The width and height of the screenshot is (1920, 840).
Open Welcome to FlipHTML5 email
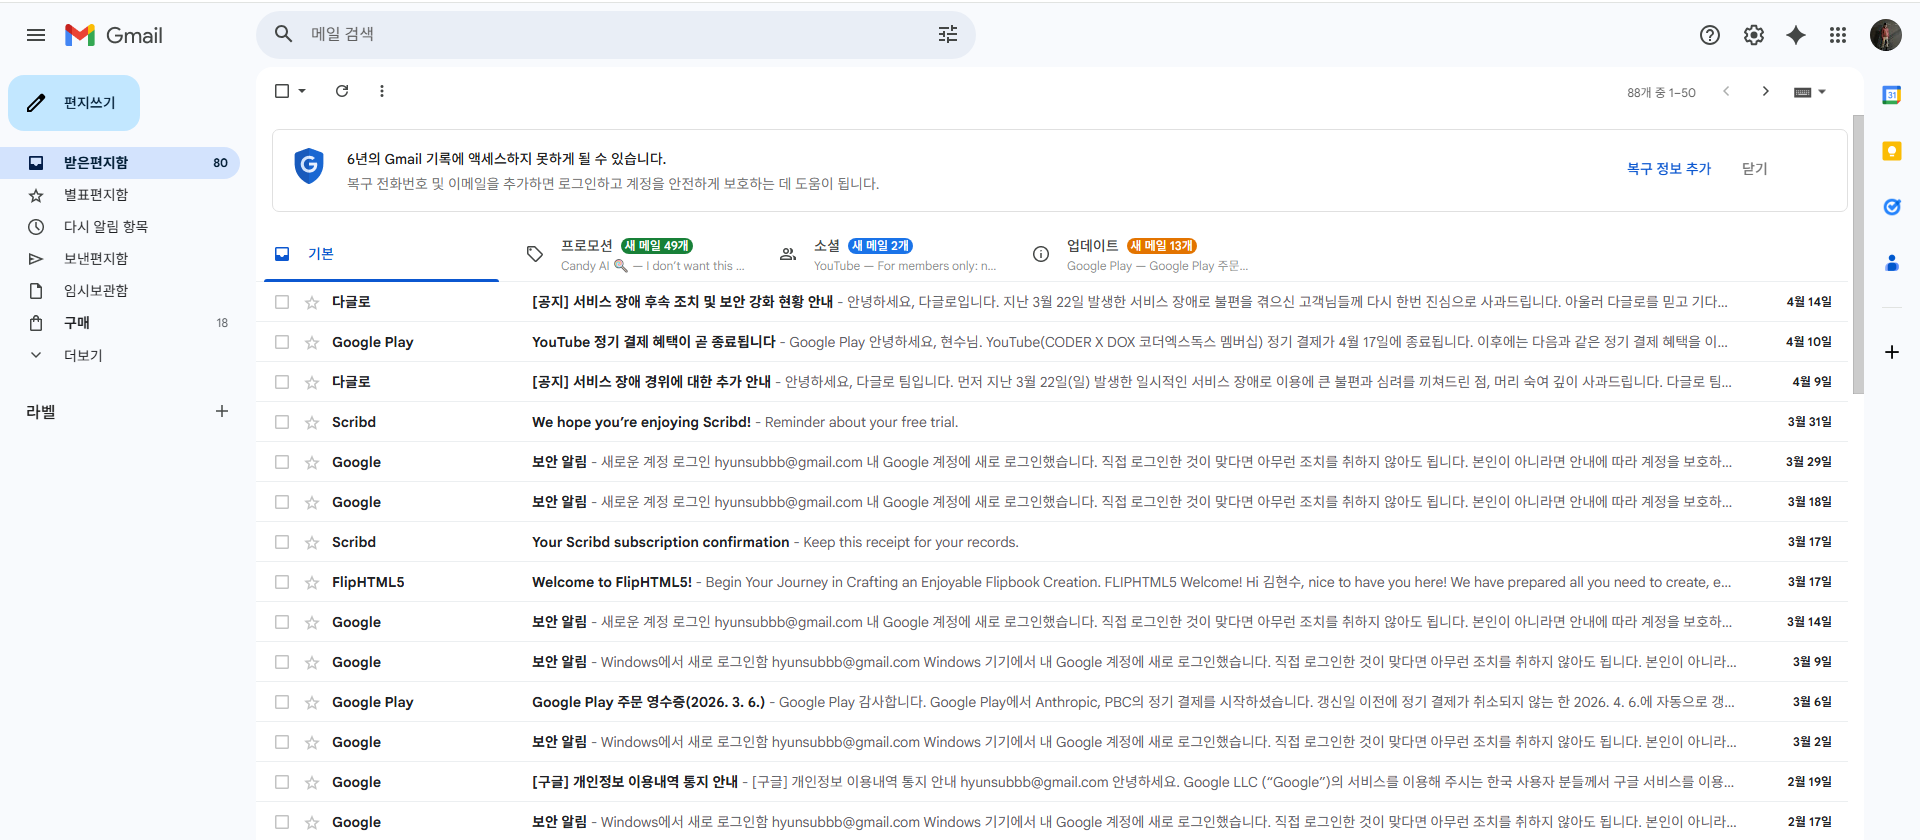coord(1052,582)
